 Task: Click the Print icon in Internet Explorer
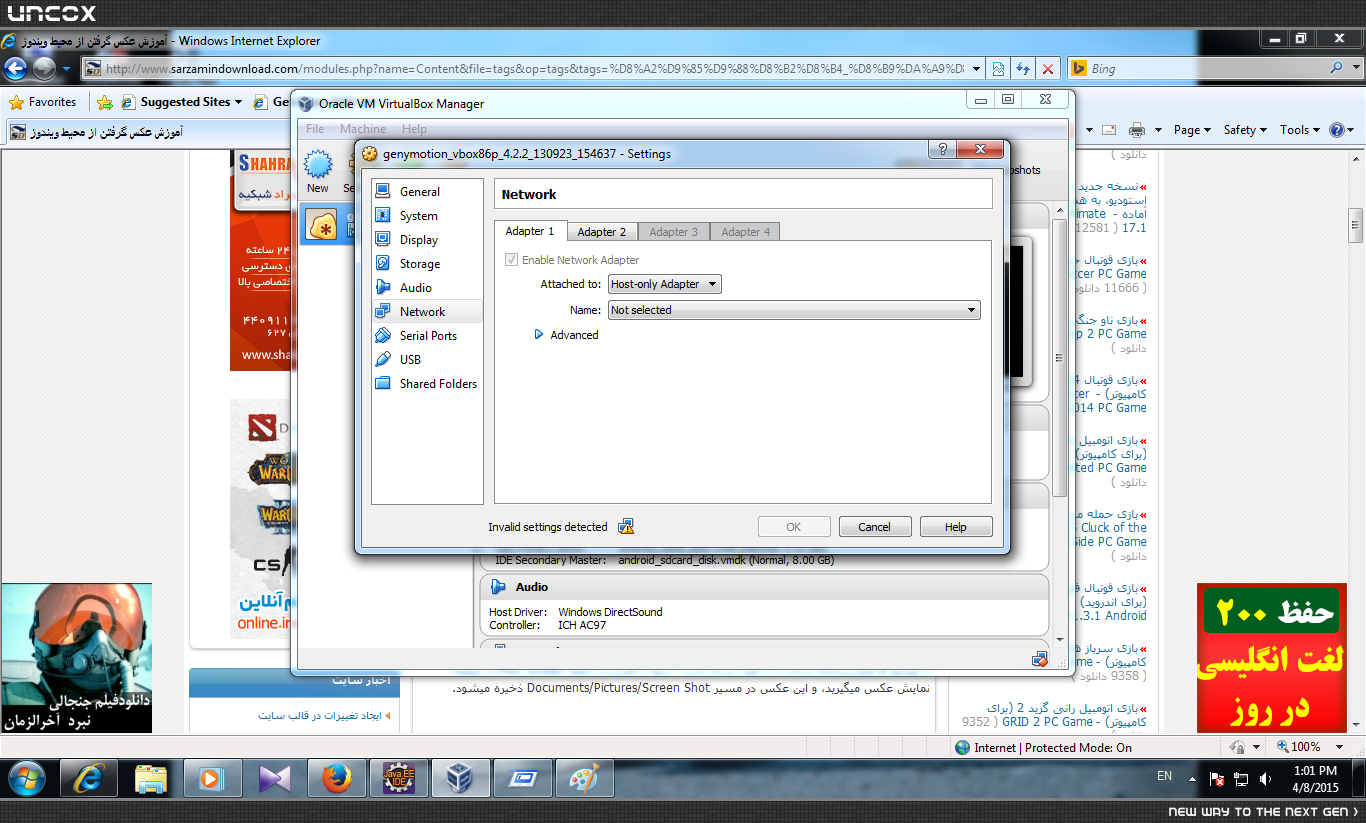pos(1136,130)
